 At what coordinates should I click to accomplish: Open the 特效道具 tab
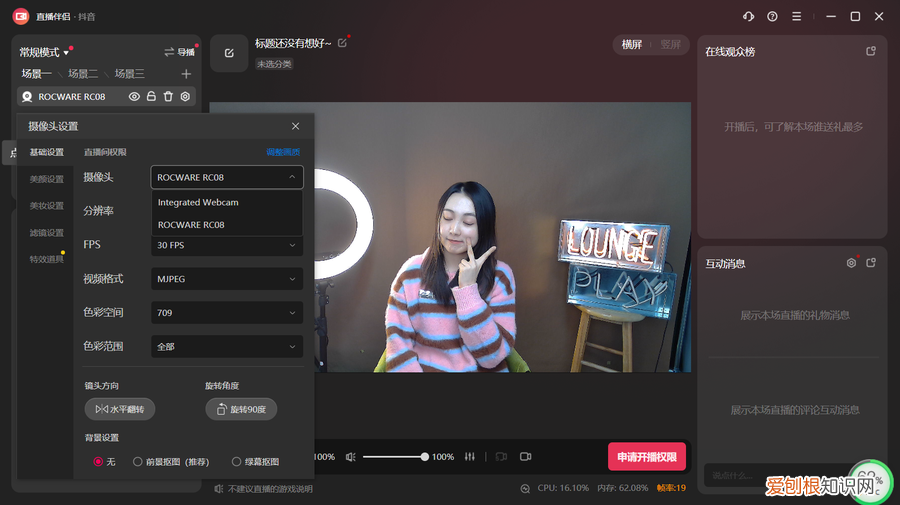click(x=46, y=259)
